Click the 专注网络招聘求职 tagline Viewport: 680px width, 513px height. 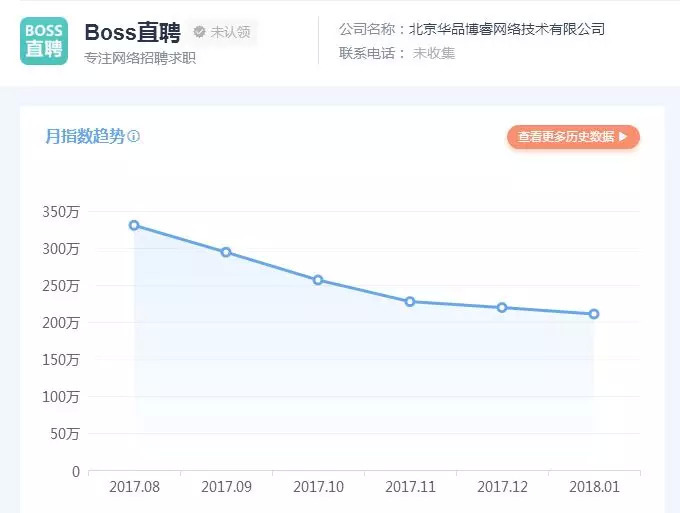pyautogui.click(x=140, y=58)
